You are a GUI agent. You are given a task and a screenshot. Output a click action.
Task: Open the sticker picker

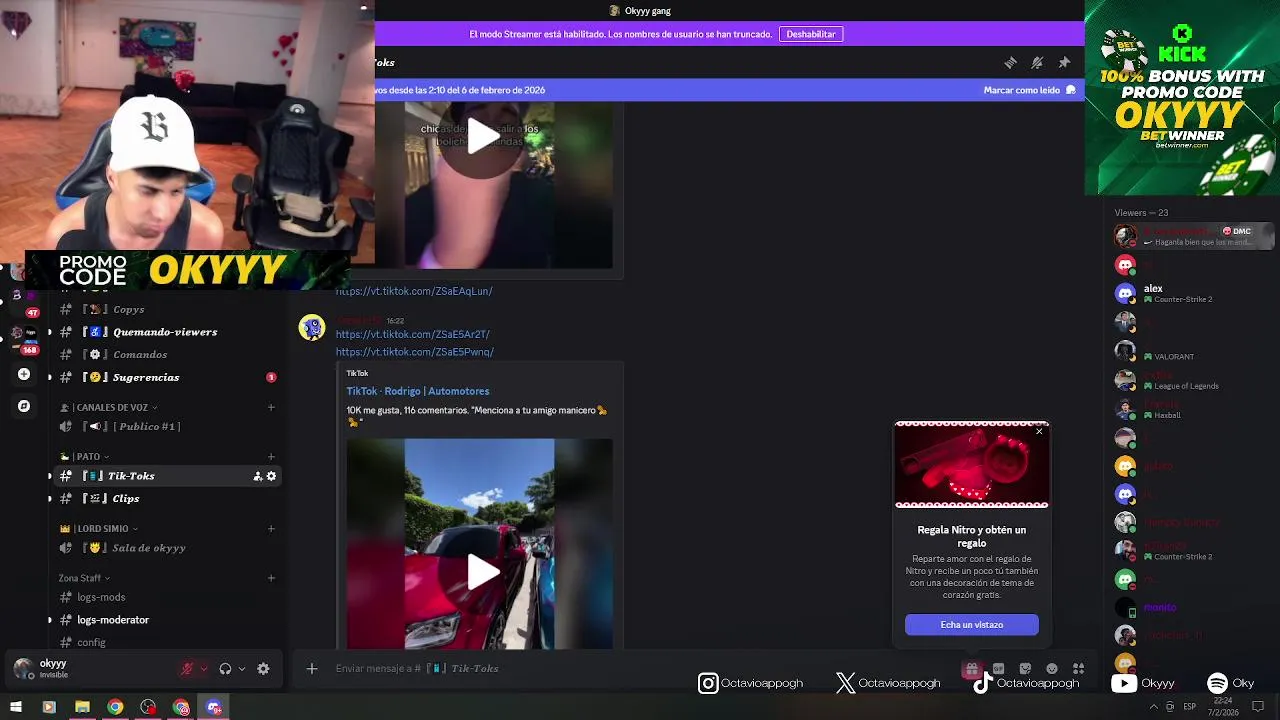[x=1025, y=669]
